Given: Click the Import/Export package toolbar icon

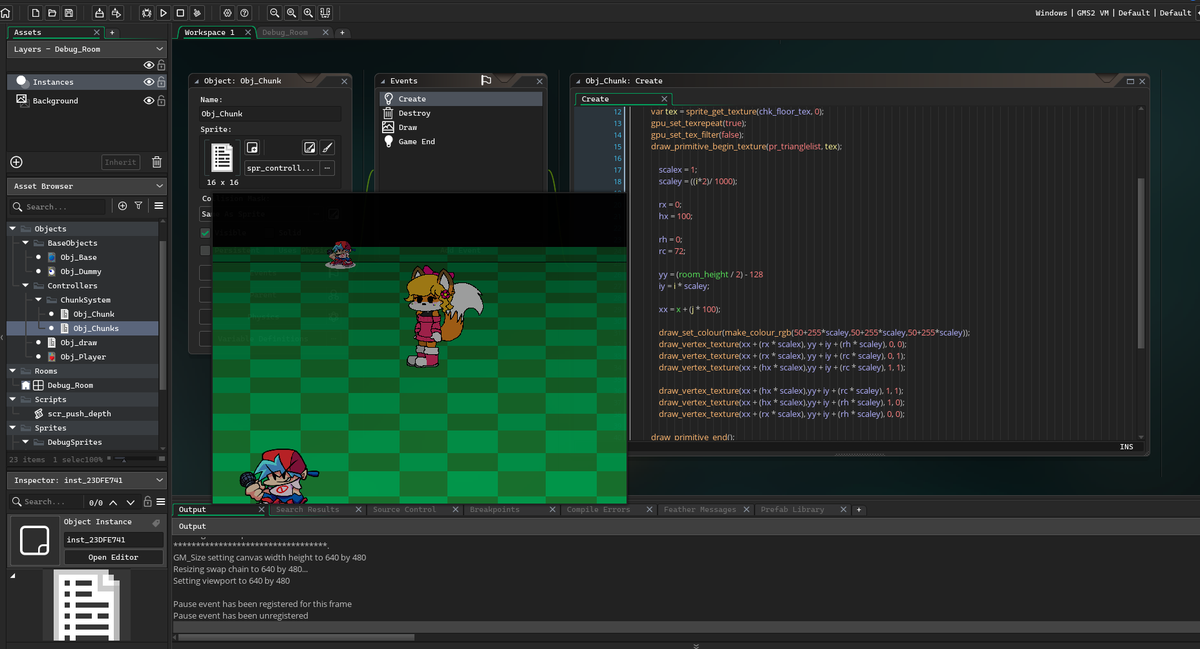Looking at the screenshot, I should pos(117,13).
